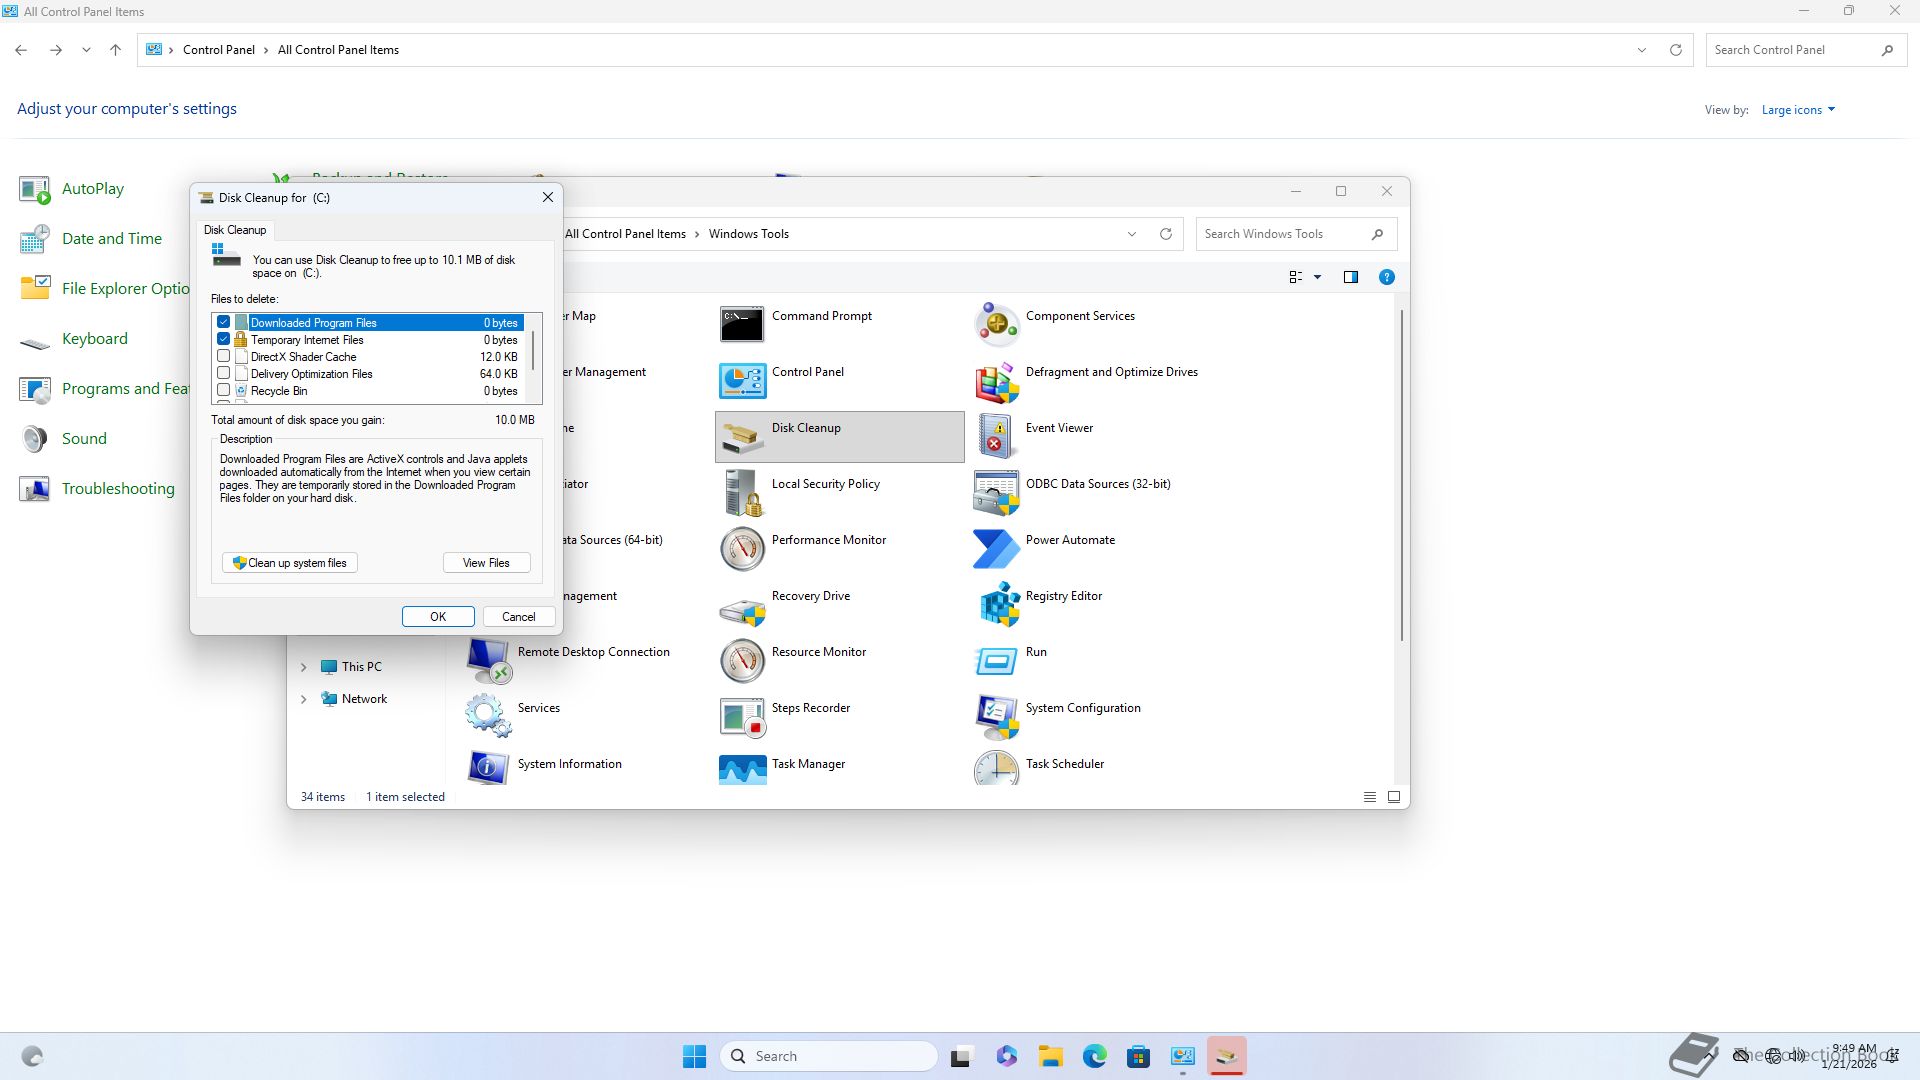Click the Files to delete list scrollbar
The height and width of the screenshot is (1080, 1920).
click(x=533, y=351)
